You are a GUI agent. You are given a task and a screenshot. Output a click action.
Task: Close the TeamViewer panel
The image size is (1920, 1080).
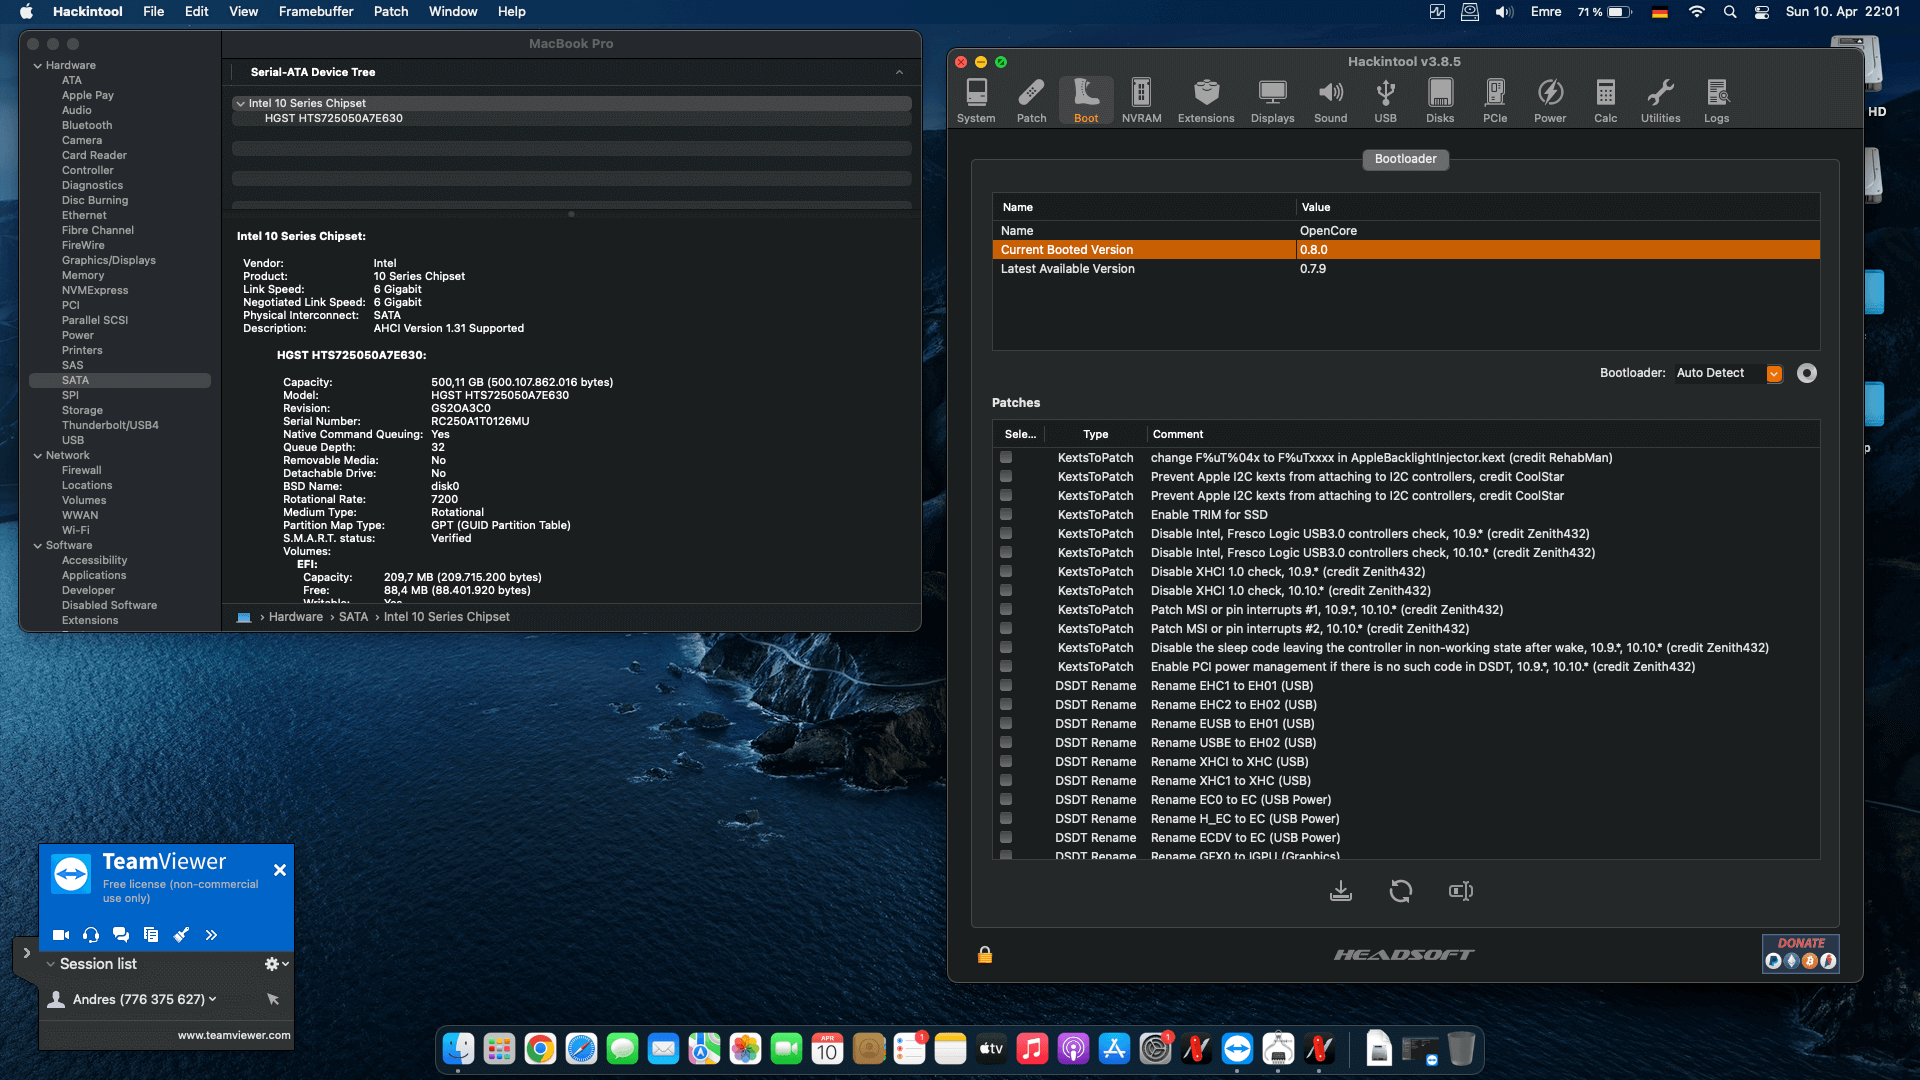tap(280, 870)
